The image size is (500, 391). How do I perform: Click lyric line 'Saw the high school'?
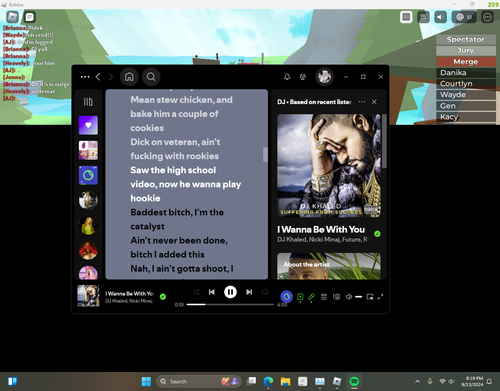pos(173,170)
